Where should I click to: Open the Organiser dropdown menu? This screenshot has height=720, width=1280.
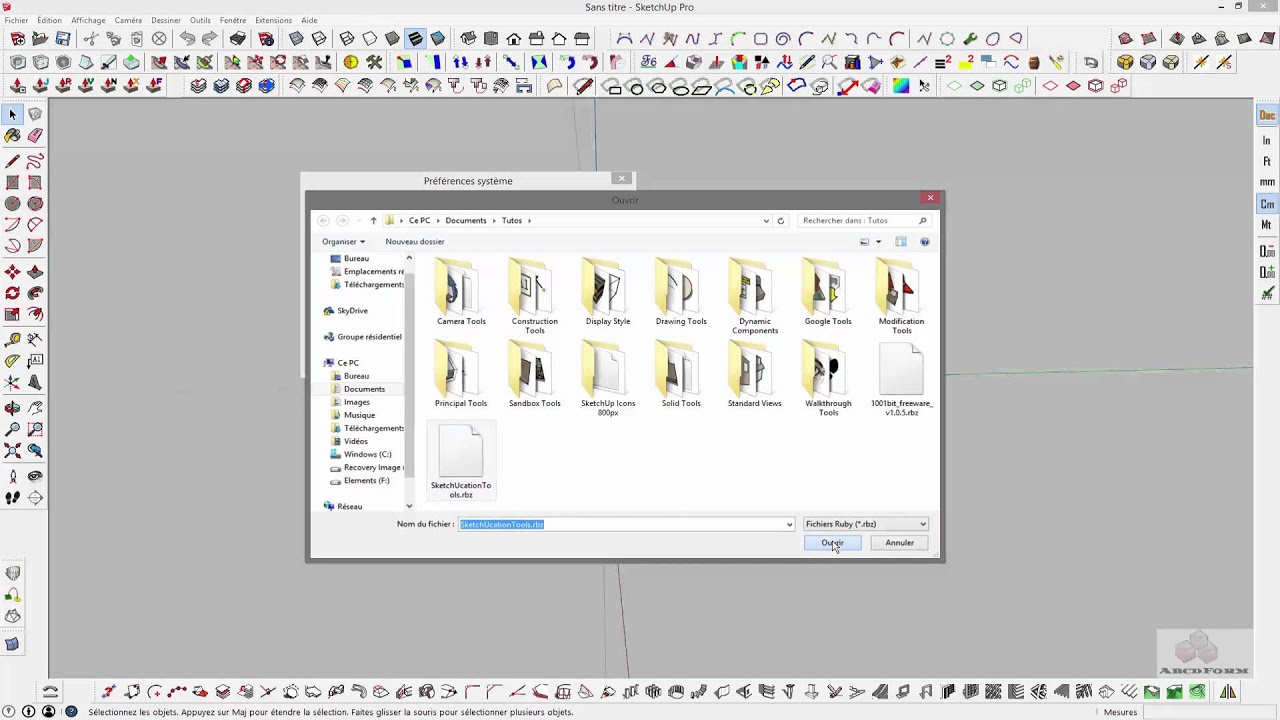coord(343,242)
